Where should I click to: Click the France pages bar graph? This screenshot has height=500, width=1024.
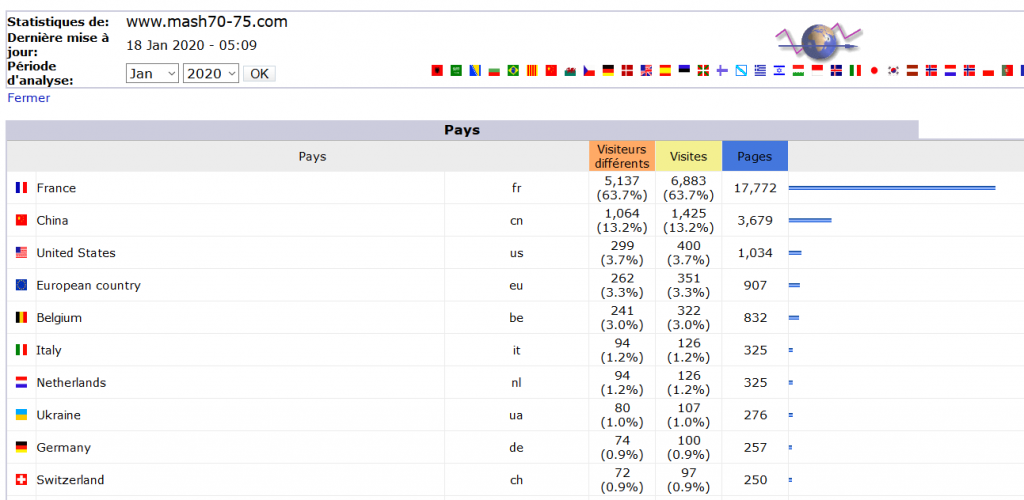click(x=892, y=188)
